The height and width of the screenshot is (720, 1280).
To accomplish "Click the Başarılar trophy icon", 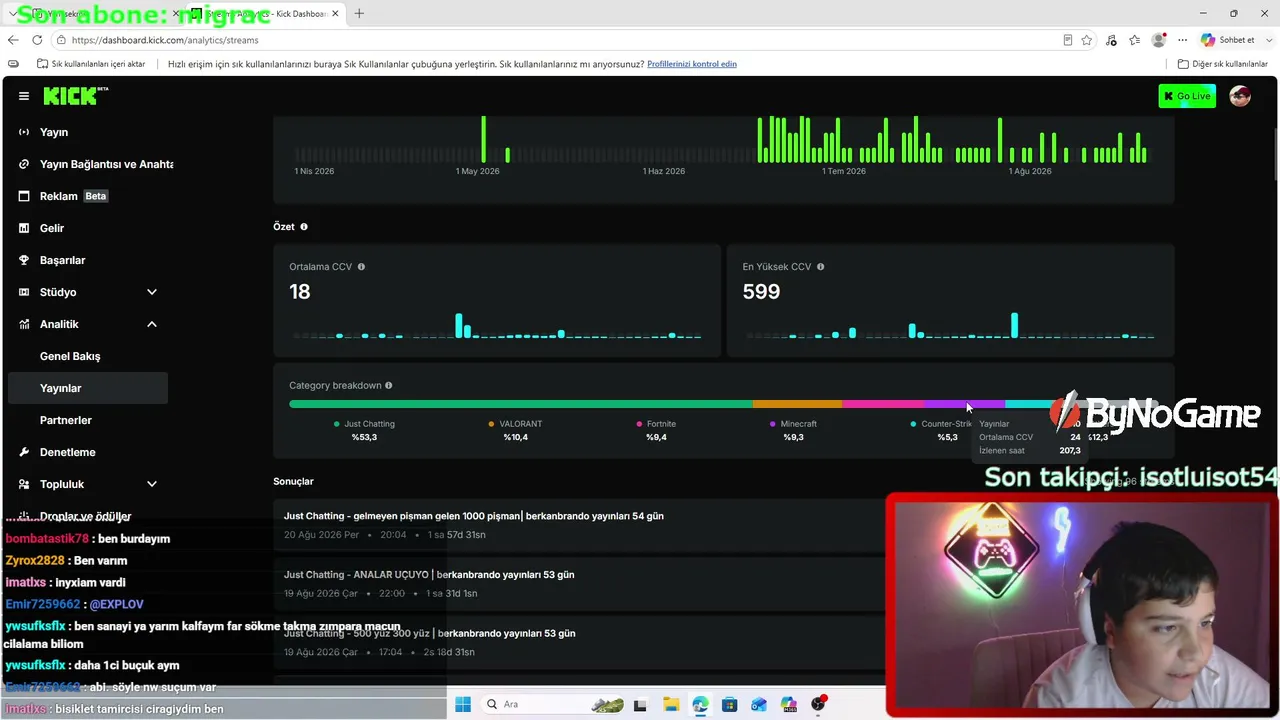I will 24,260.
